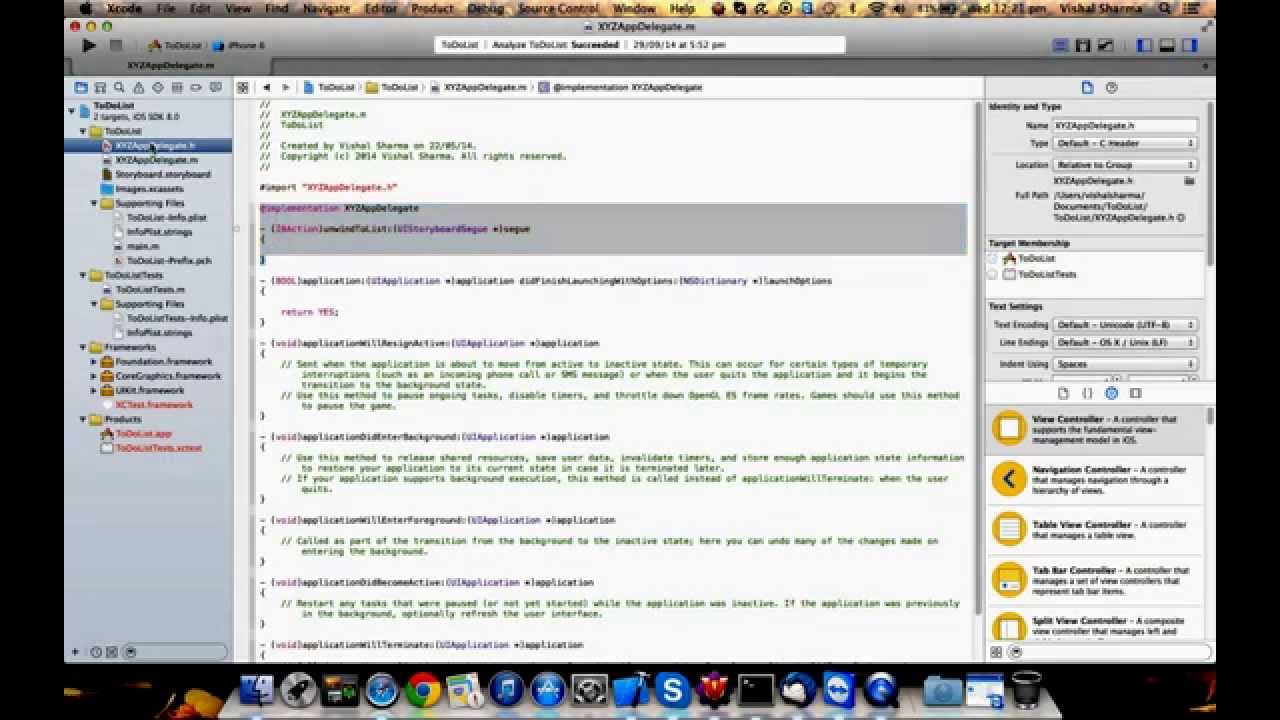This screenshot has width=1280, height=720.
Task: Collapse the Products group
Action: (83, 419)
